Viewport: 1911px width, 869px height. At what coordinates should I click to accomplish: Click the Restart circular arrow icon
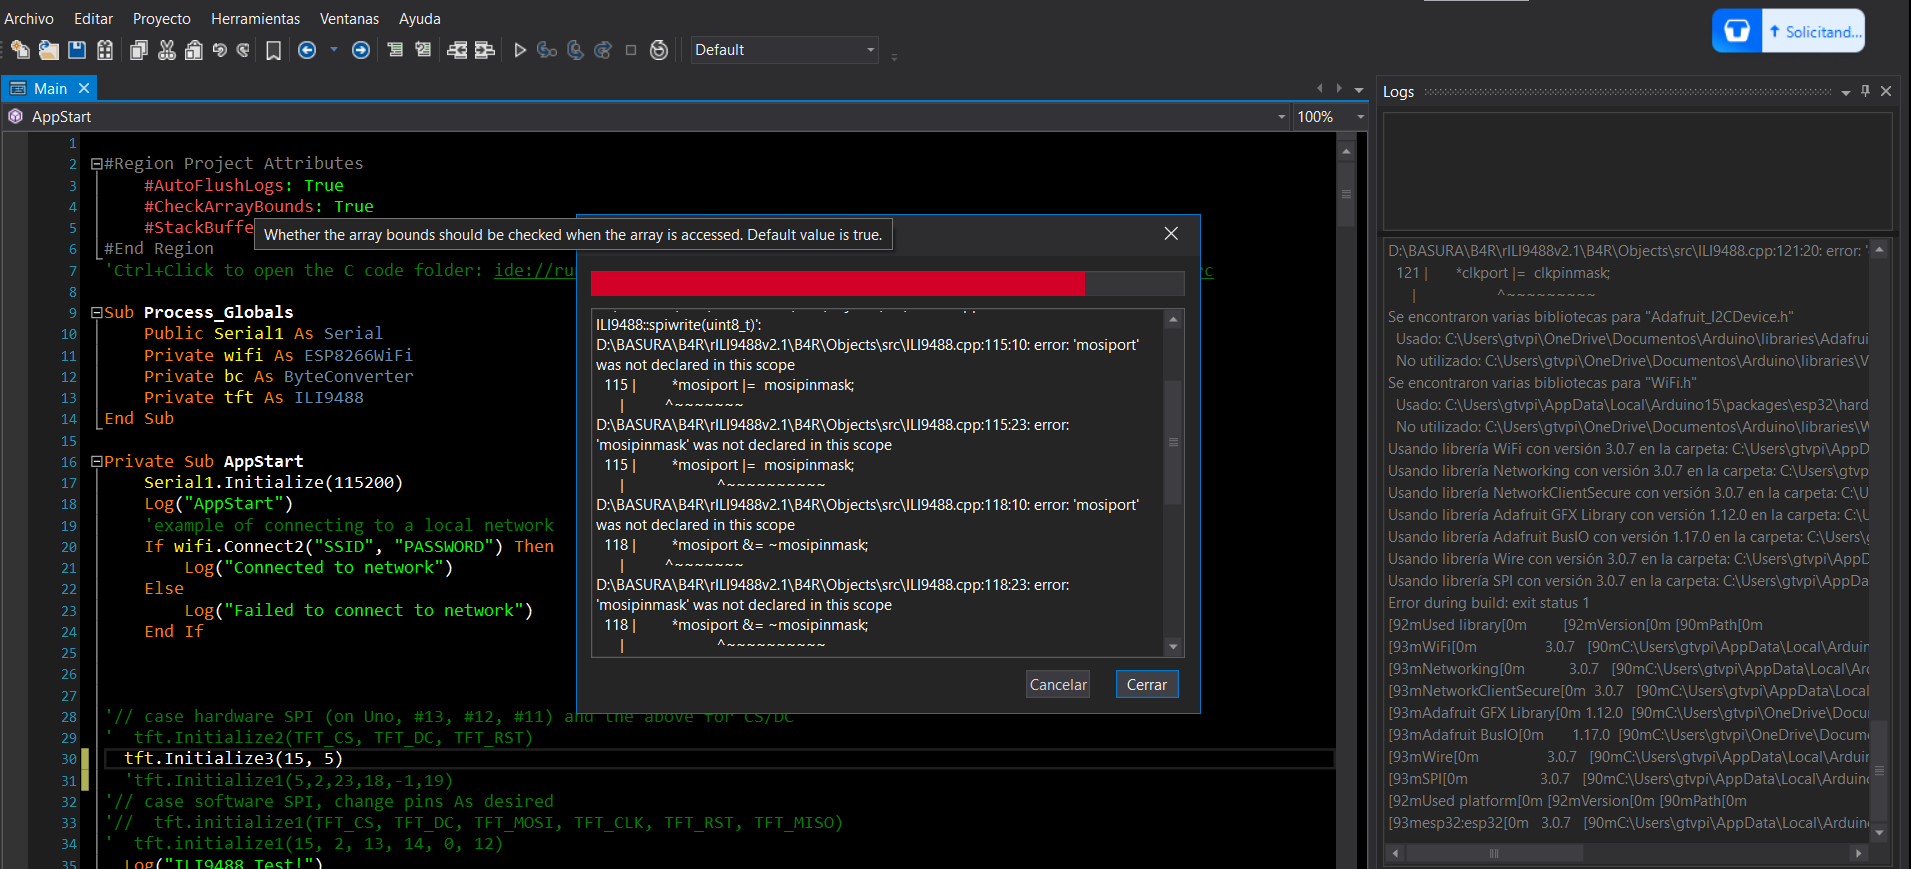[x=659, y=50]
